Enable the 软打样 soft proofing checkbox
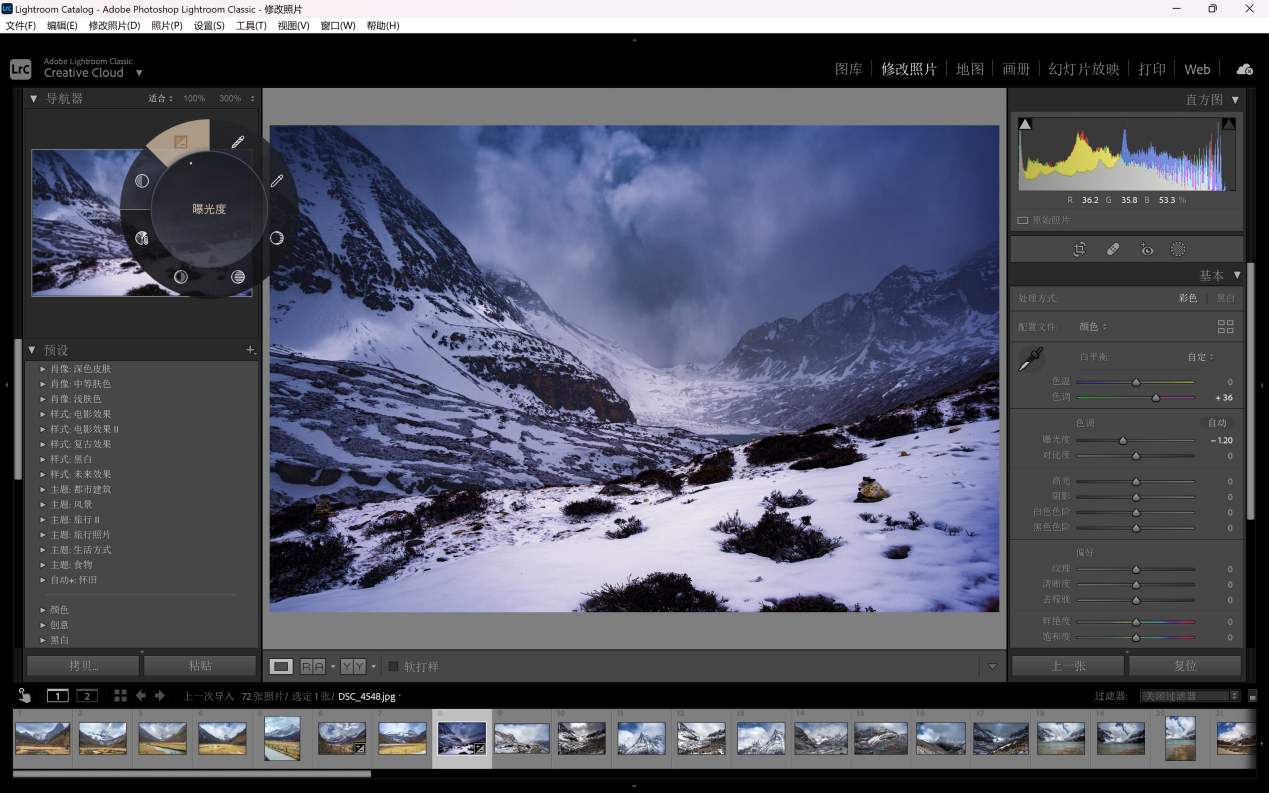 click(393, 667)
